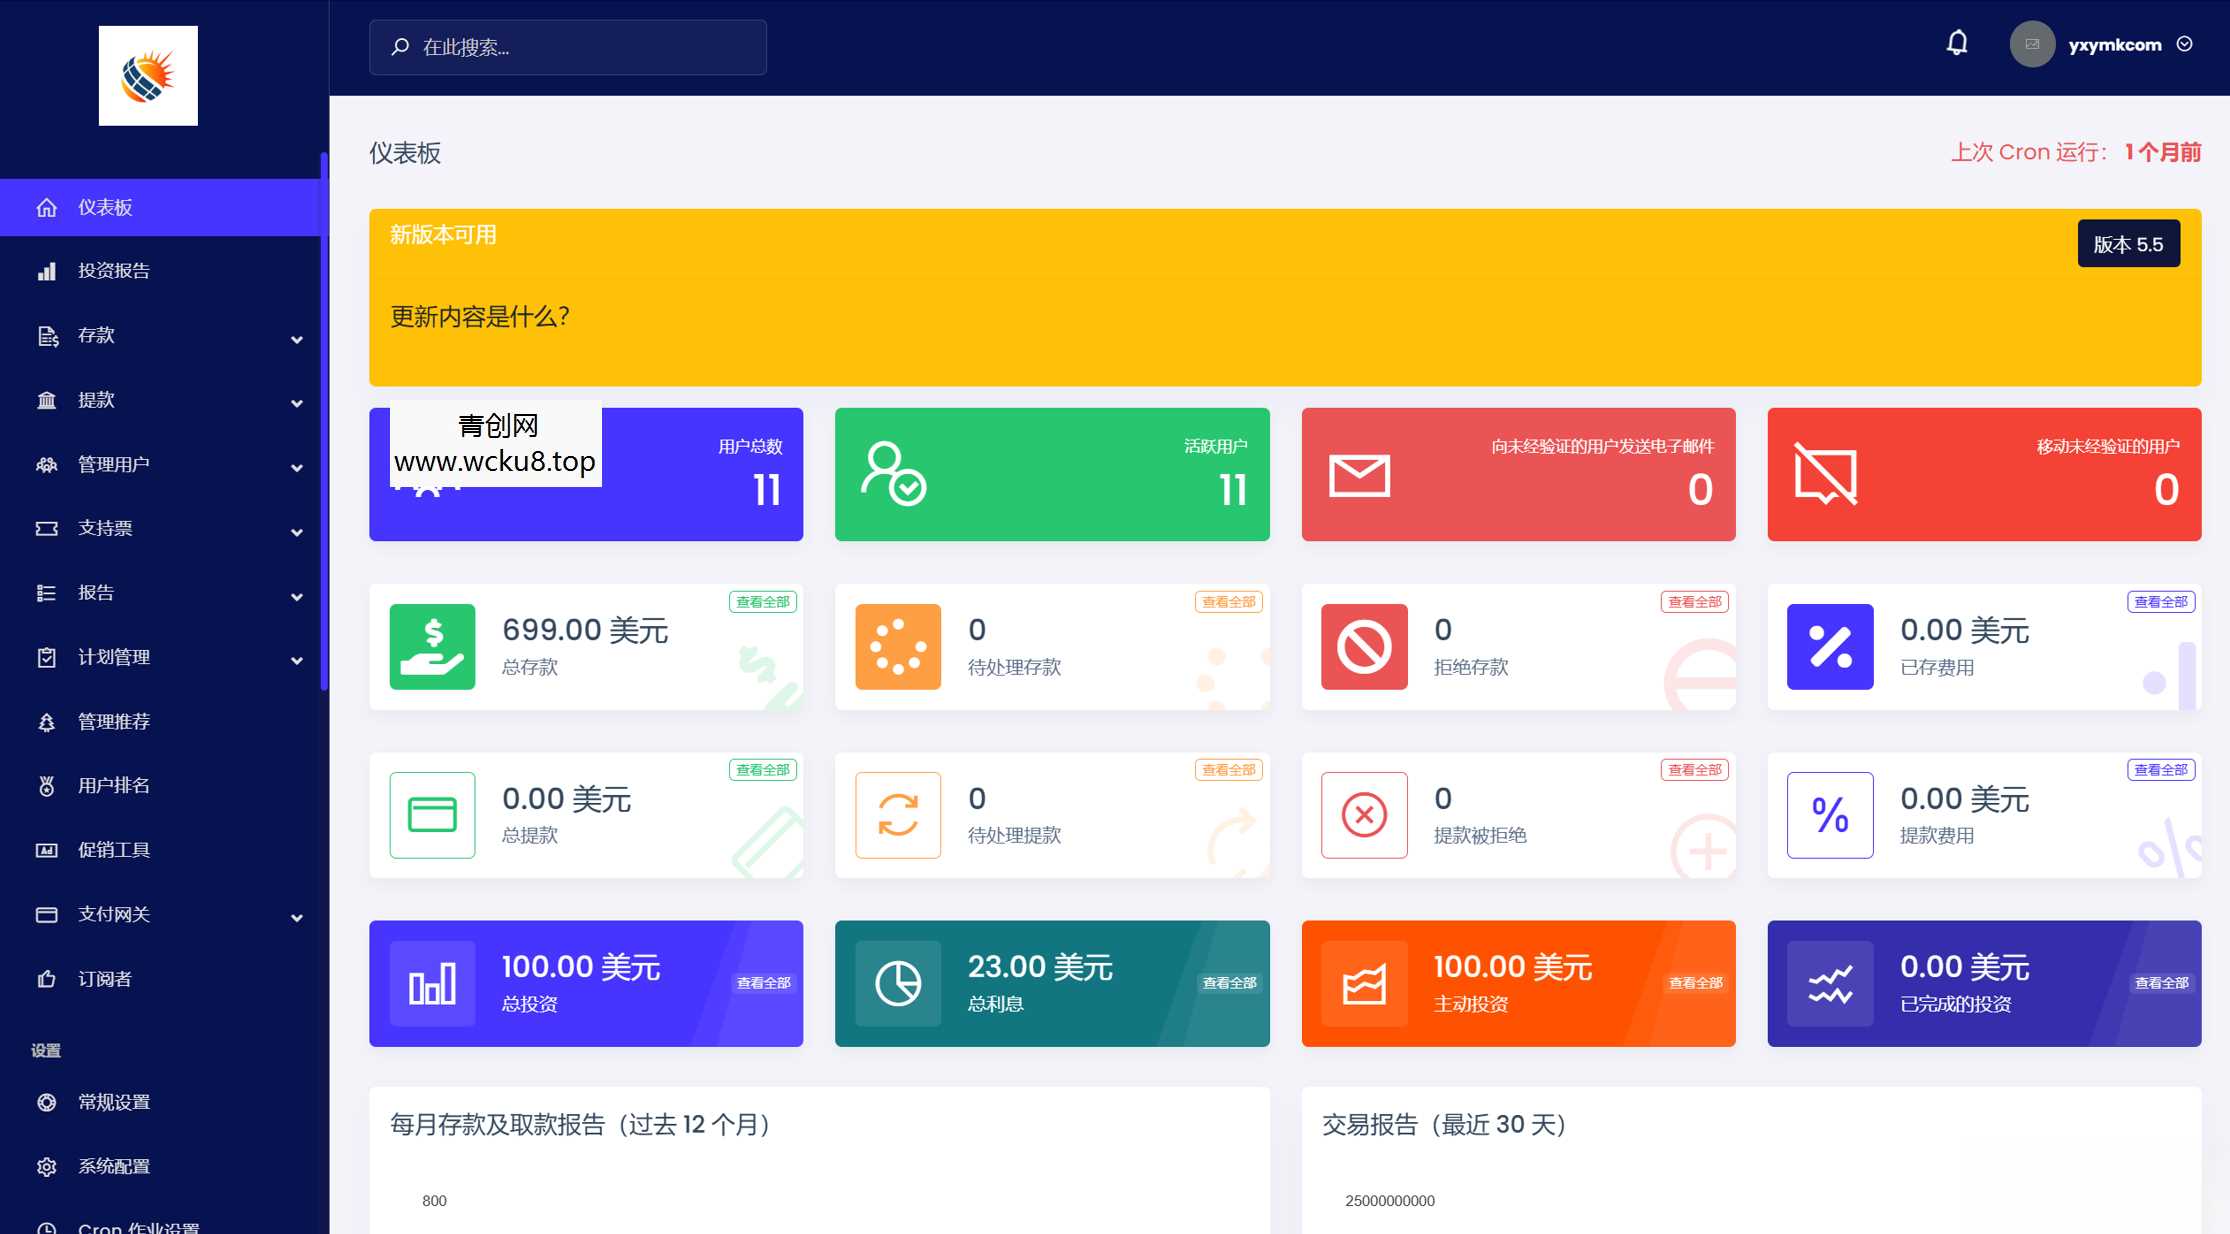This screenshot has height=1234, width=2230.
Task: Click the site logo in sidebar
Action: [x=148, y=76]
